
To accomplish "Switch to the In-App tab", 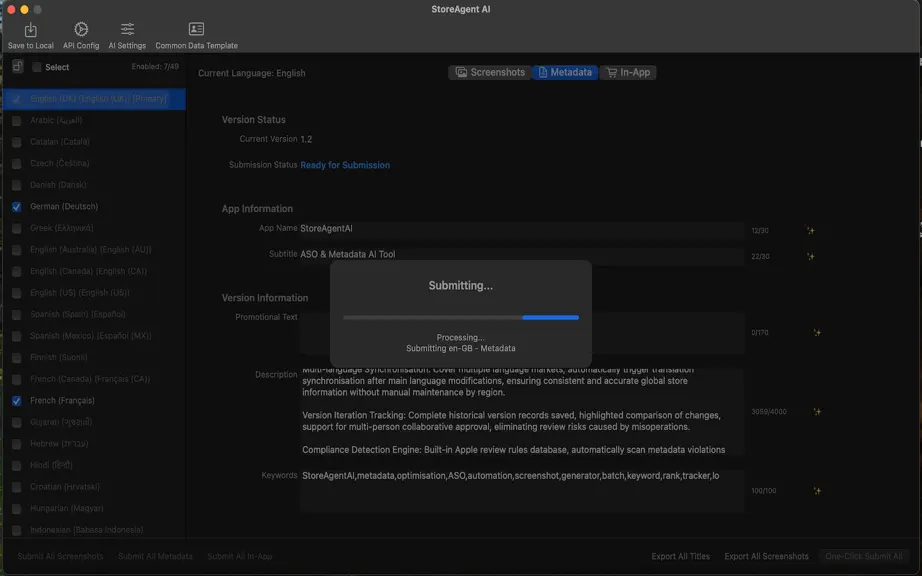I will click(628, 72).
